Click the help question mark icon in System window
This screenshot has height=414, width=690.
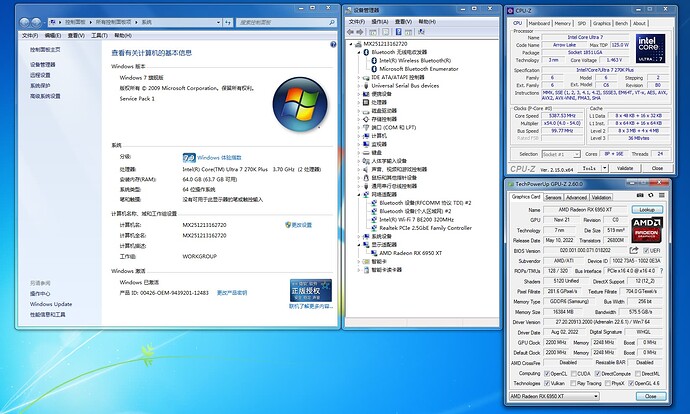[333, 44]
